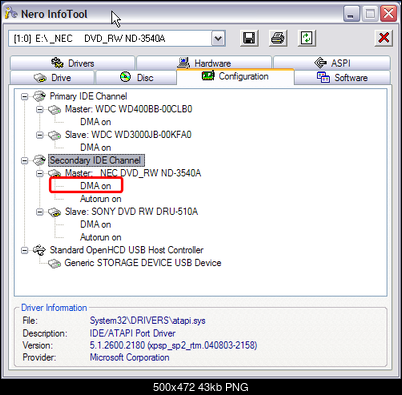Select Master: _NEC DVD_RW ND-3540A entry
This screenshot has height=395, width=402.
tap(133, 173)
